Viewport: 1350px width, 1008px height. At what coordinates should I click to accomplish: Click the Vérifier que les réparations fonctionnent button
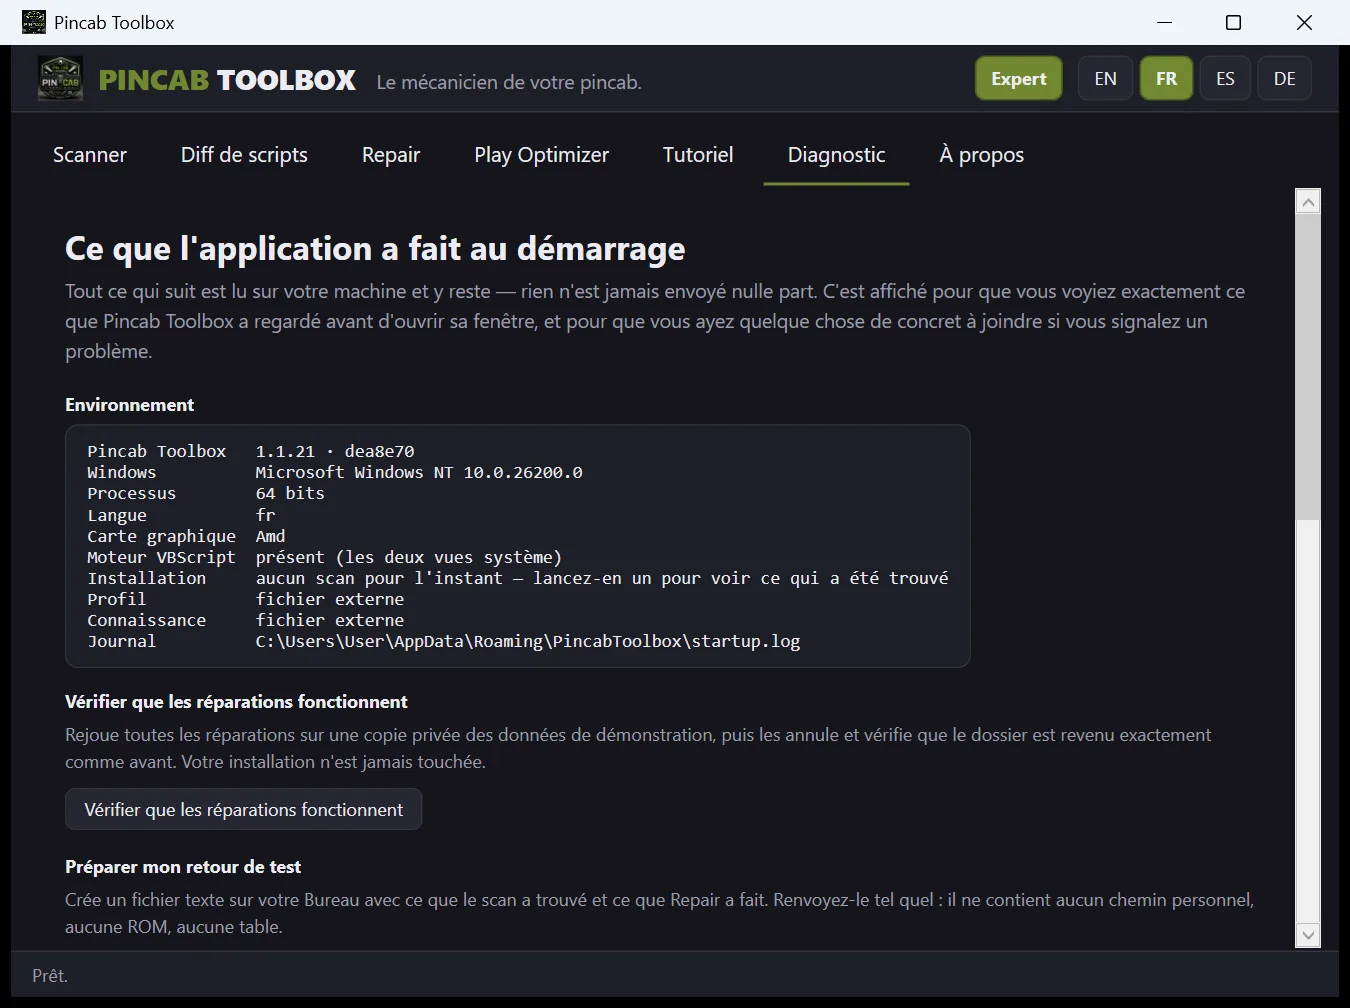click(x=243, y=810)
